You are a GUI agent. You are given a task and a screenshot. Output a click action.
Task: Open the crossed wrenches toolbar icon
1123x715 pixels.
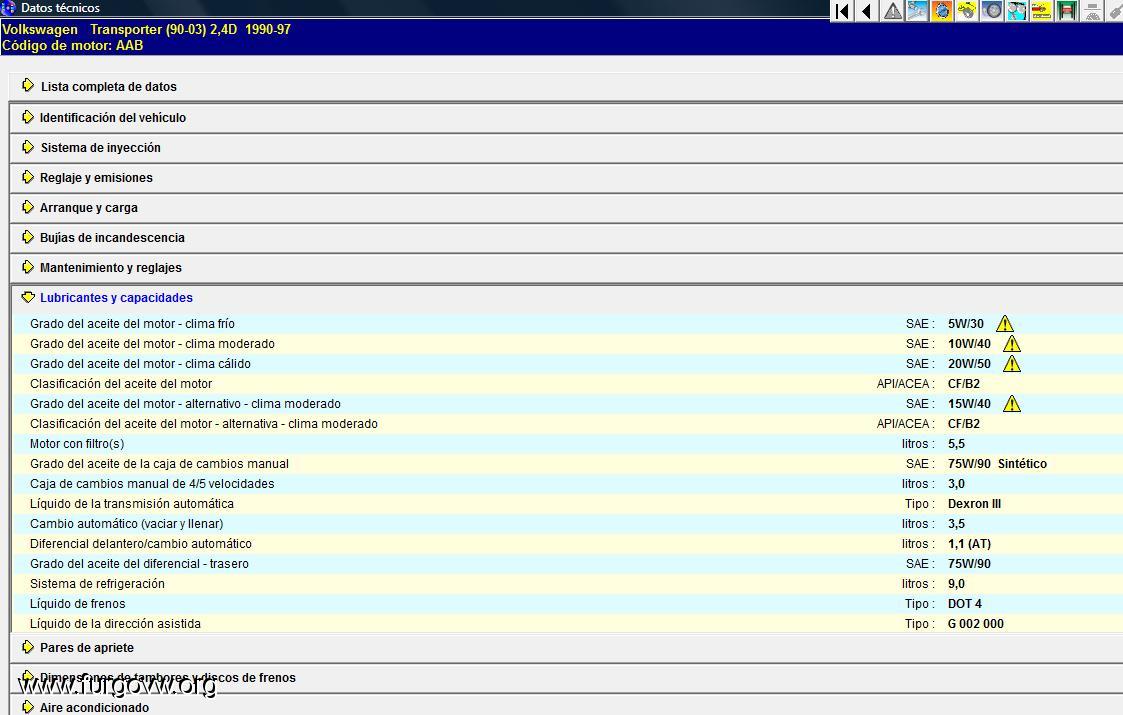(x=917, y=11)
